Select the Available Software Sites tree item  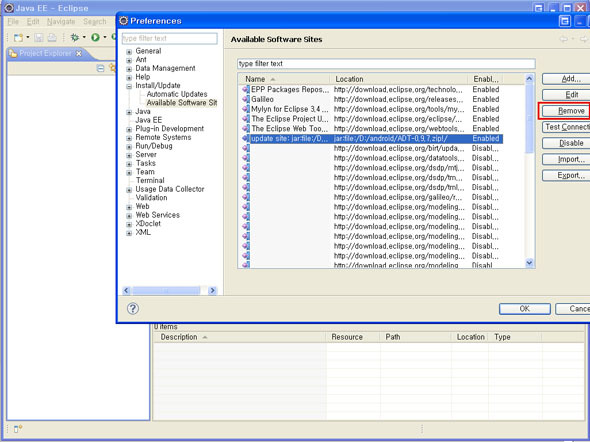(182, 103)
